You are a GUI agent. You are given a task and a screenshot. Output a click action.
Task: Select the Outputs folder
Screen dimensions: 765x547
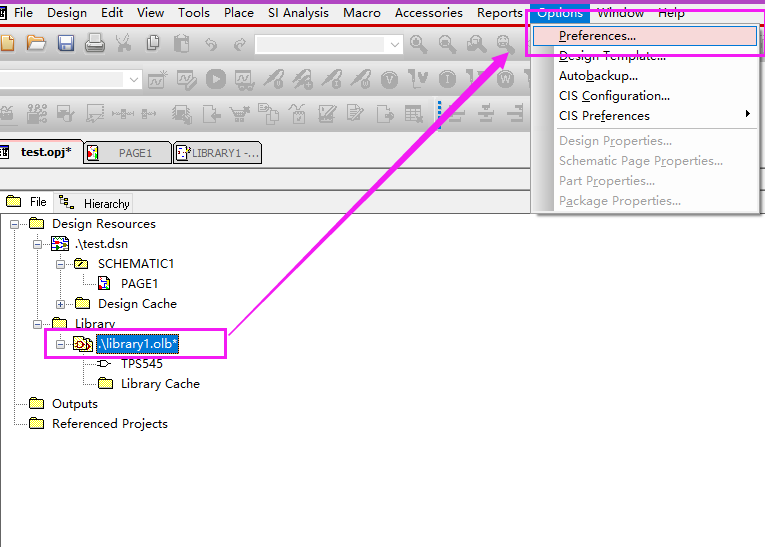point(75,404)
